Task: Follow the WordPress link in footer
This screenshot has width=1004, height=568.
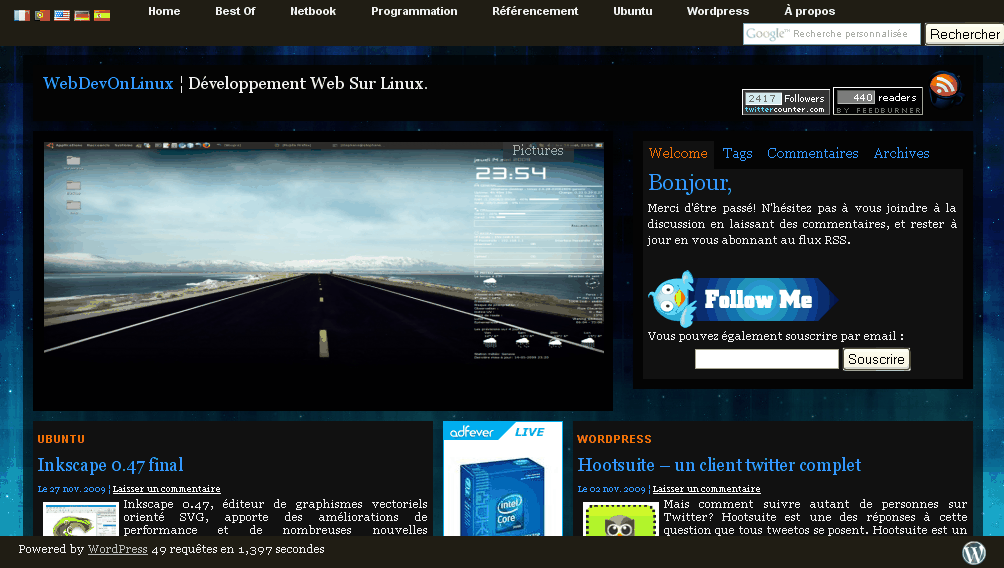Action: click(x=118, y=549)
